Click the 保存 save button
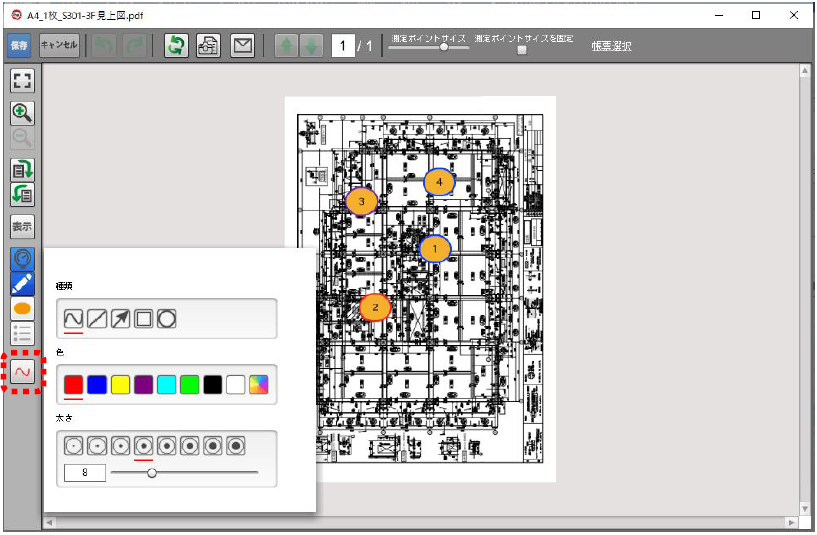This screenshot has width=817, height=535. click(19, 46)
